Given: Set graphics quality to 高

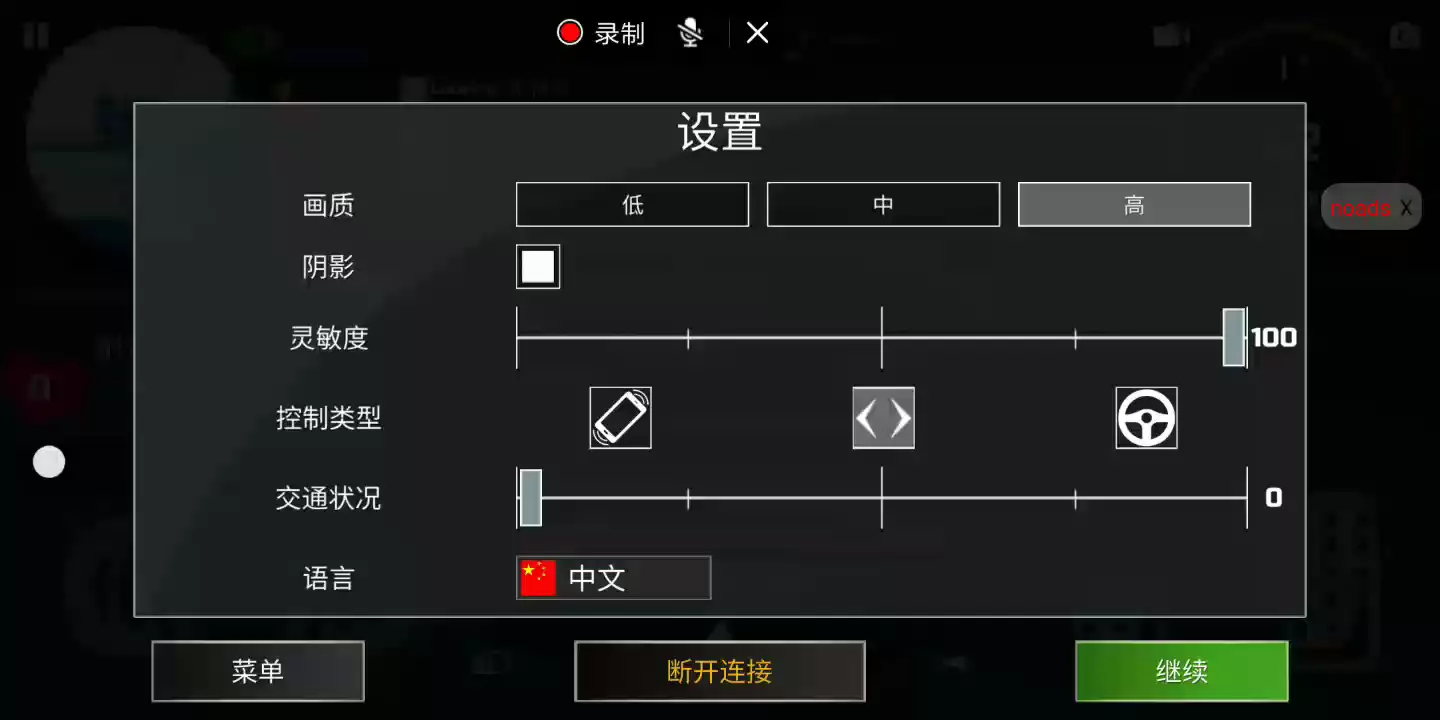Looking at the screenshot, I should (1134, 205).
